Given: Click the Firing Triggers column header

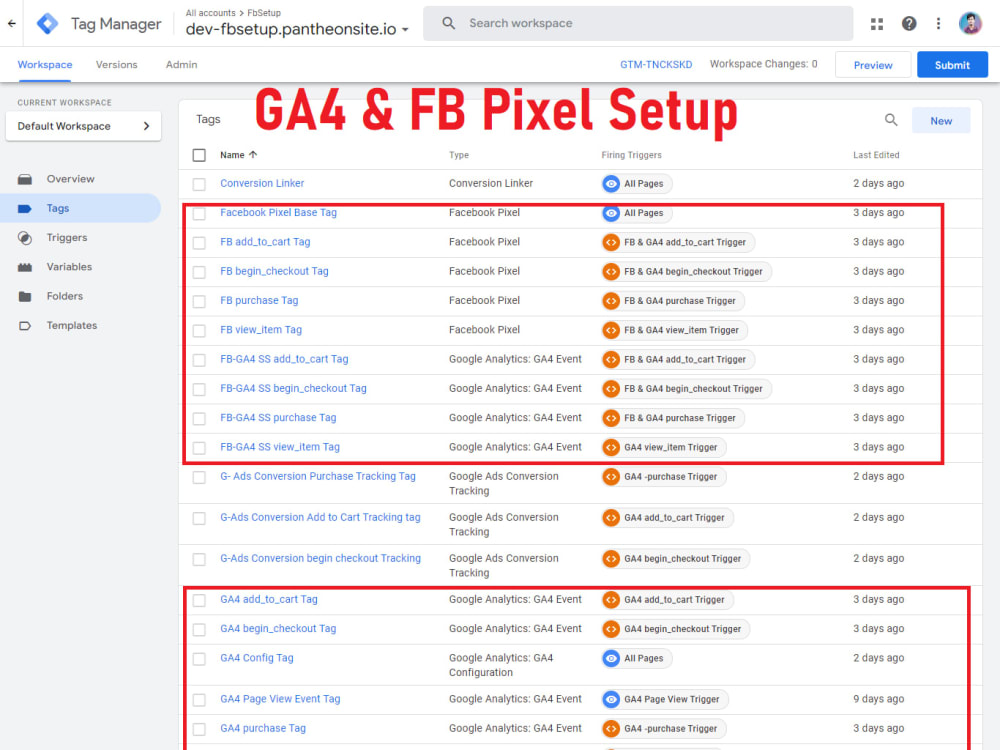Looking at the screenshot, I should (x=631, y=155).
